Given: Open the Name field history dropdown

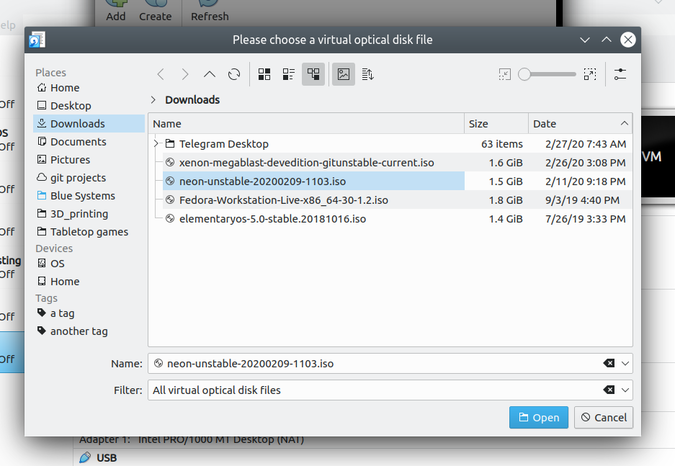Looking at the screenshot, I should [626, 363].
